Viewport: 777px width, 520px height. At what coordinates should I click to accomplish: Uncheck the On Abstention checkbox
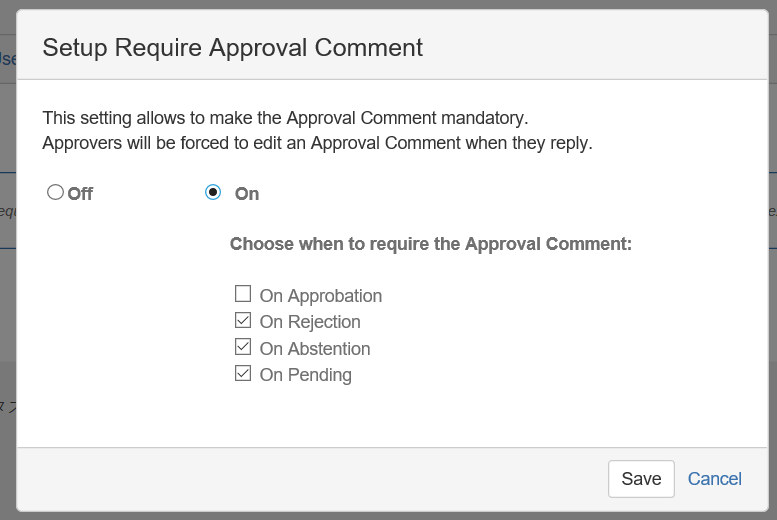click(242, 347)
